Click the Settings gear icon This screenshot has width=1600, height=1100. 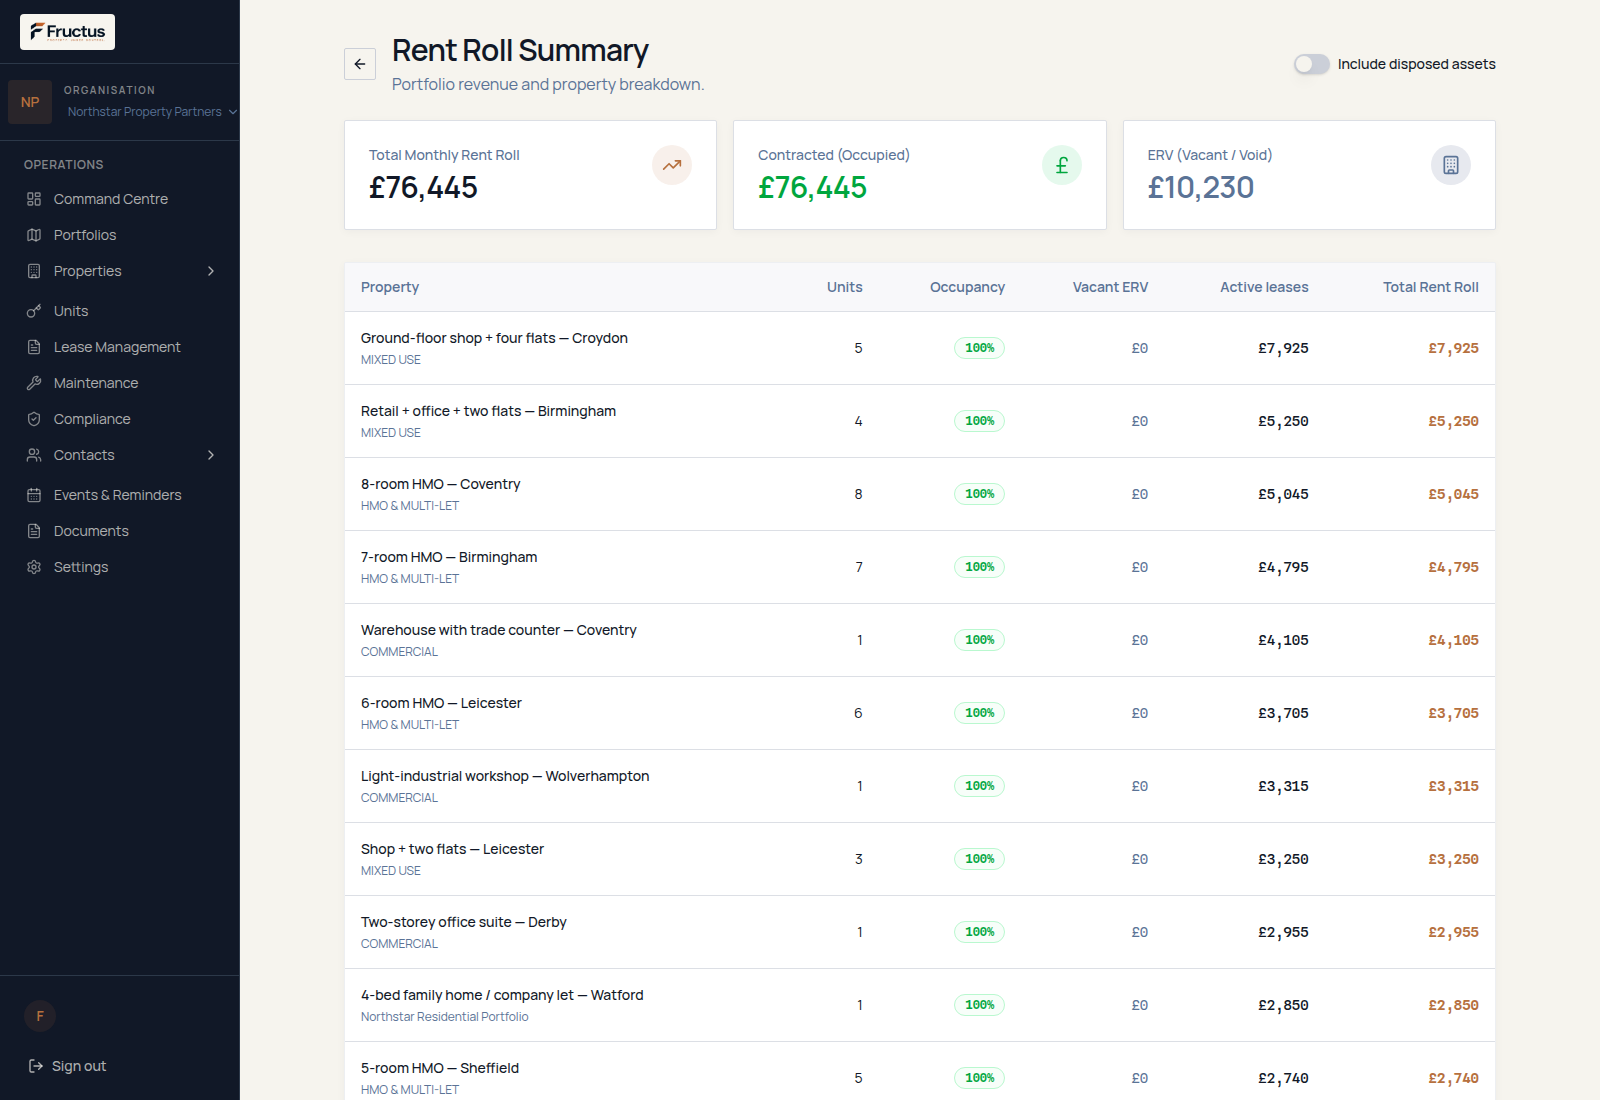tap(34, 567)
